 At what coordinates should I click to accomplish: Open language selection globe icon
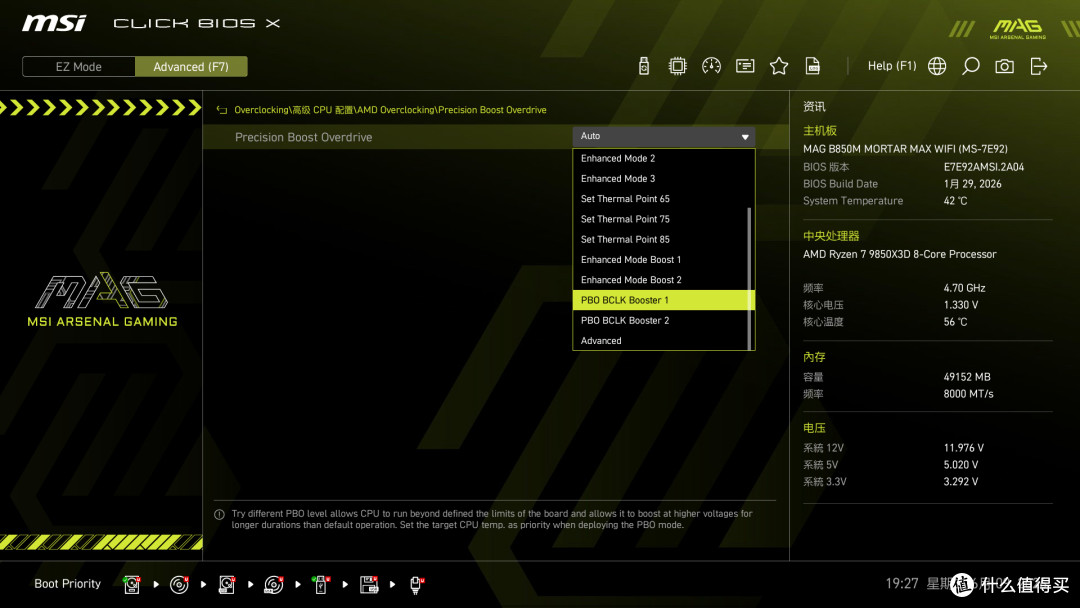(x=937, y=66)
